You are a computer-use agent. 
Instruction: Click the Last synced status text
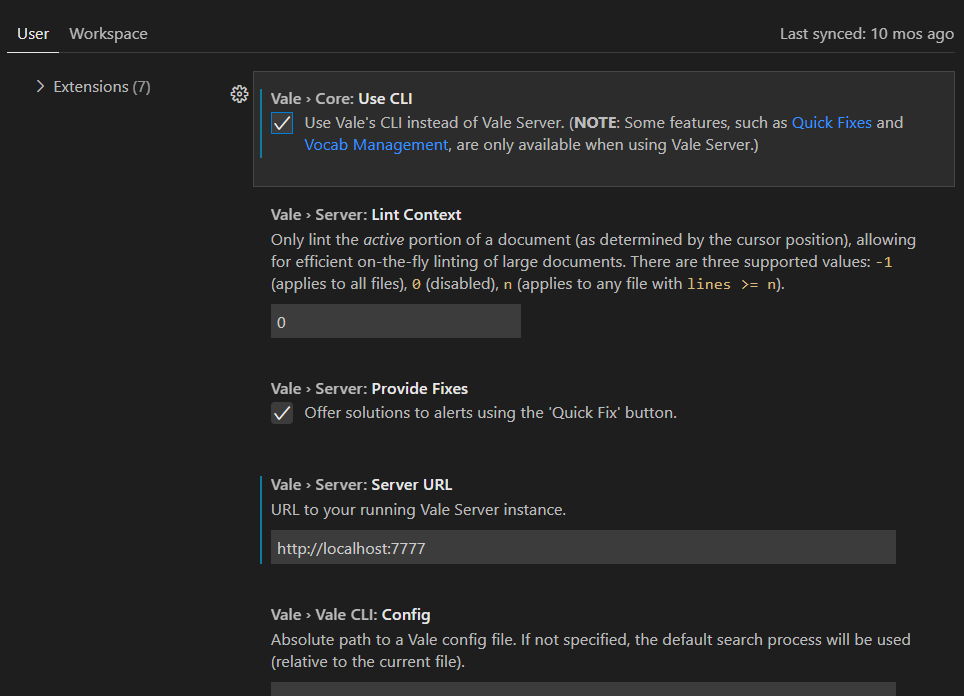(x=866, y=33)
